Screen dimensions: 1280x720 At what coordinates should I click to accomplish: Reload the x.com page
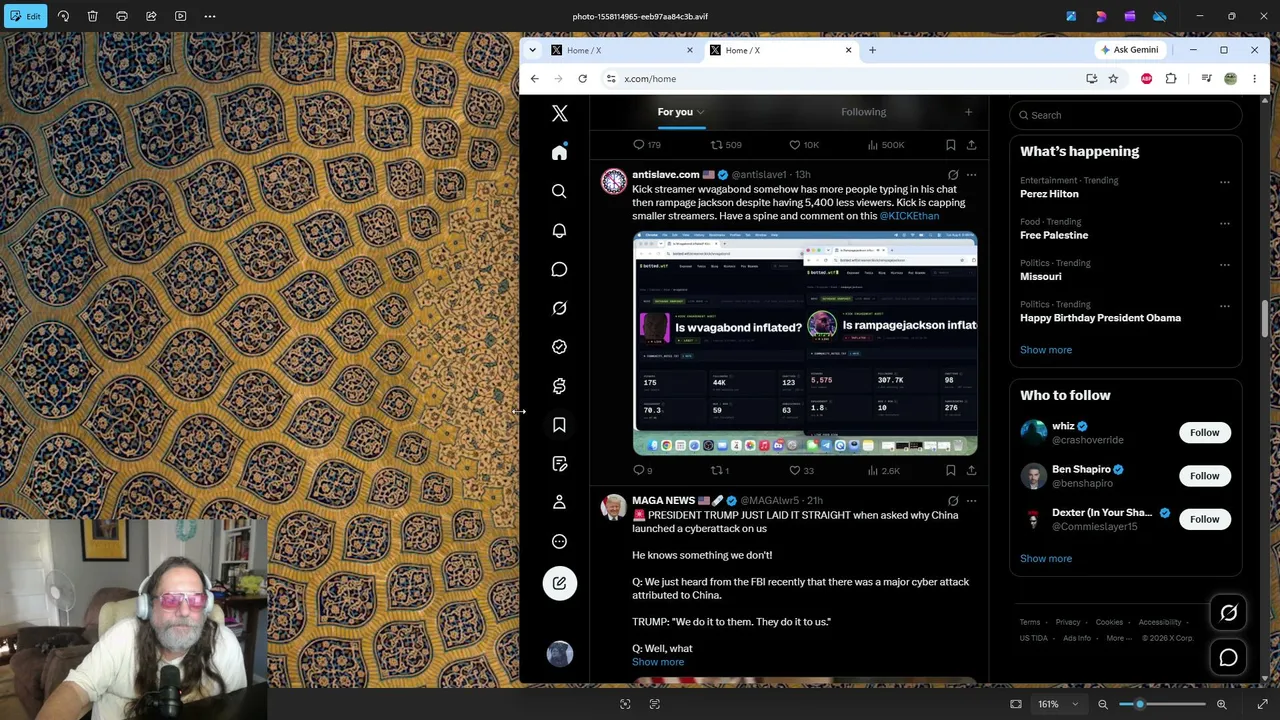tap(582, 79)
